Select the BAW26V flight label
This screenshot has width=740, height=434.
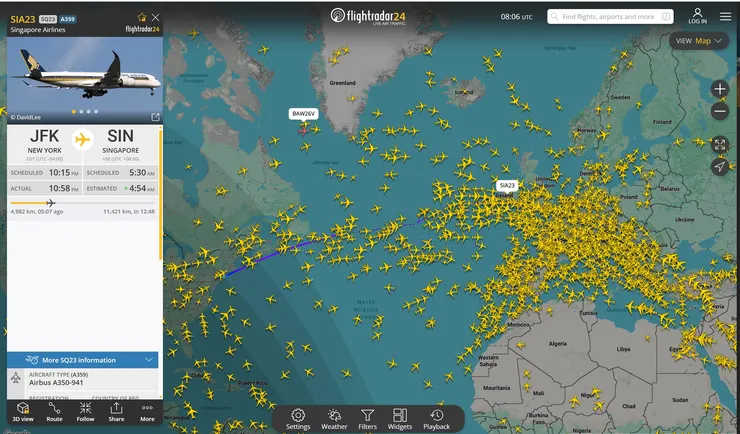point(303,114)
